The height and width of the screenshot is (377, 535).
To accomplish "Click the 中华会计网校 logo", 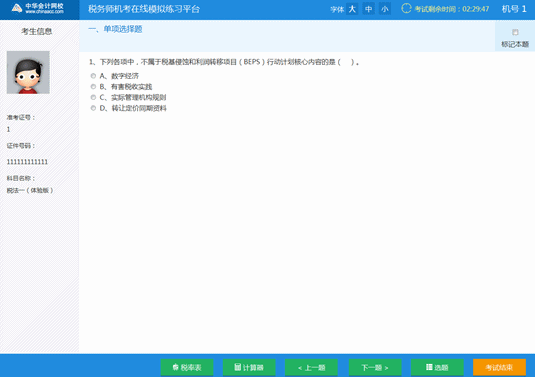I will click(x=38, y=8).
